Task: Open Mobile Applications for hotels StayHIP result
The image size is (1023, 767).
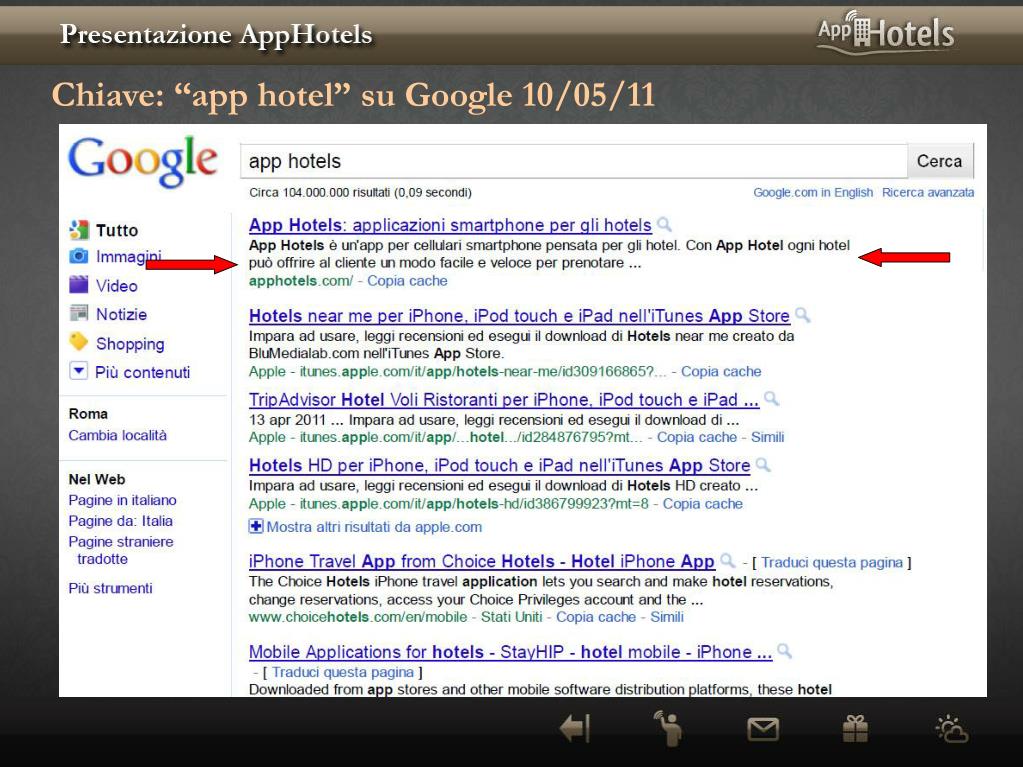Action: point(510,652)
